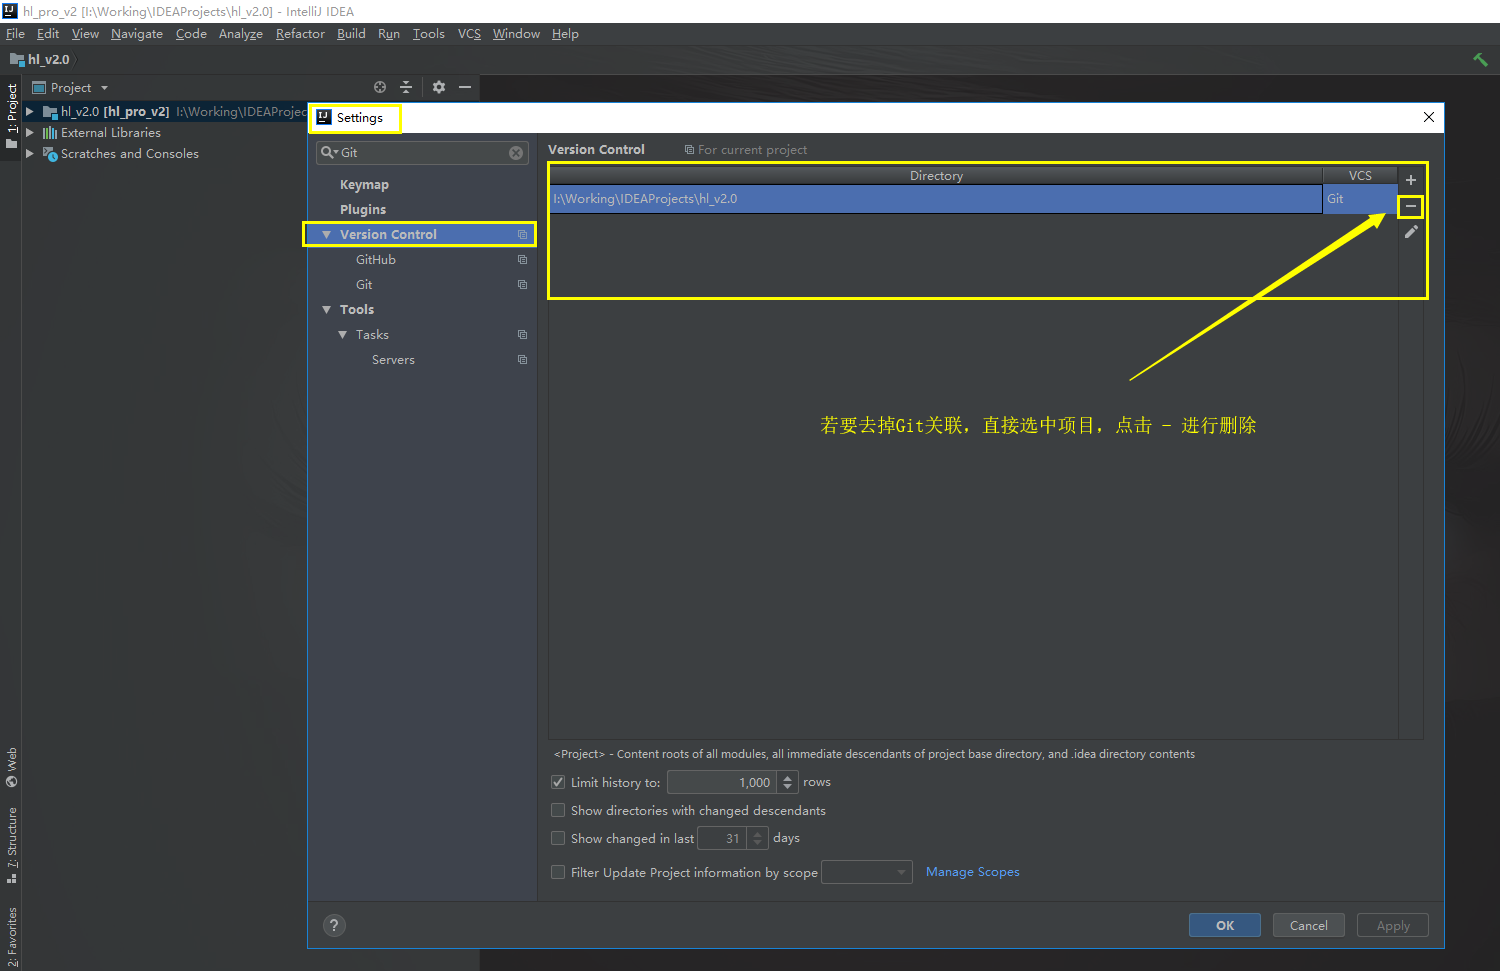Viewport: 1500px width, 971px height.
Task: Enable Filter Update Project information by scope
Action: [x=558, y=872]
